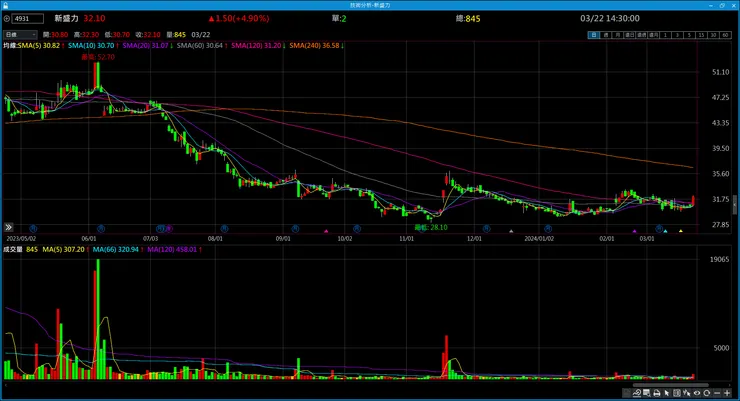Zoom out chart with minus icon
Viewport: 740px width, 401px height.
click(x=717, y=393)
